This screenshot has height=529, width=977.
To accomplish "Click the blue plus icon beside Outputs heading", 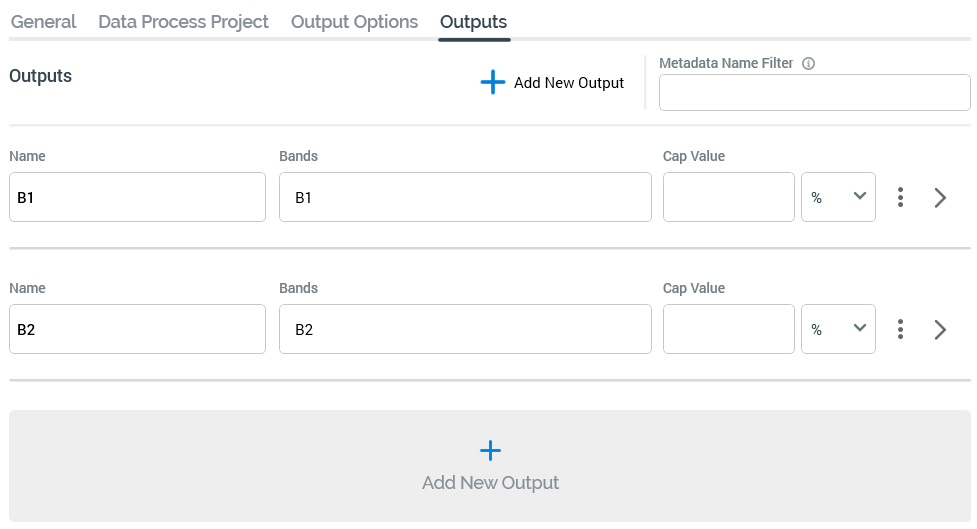I will click(x=493, y=83).
